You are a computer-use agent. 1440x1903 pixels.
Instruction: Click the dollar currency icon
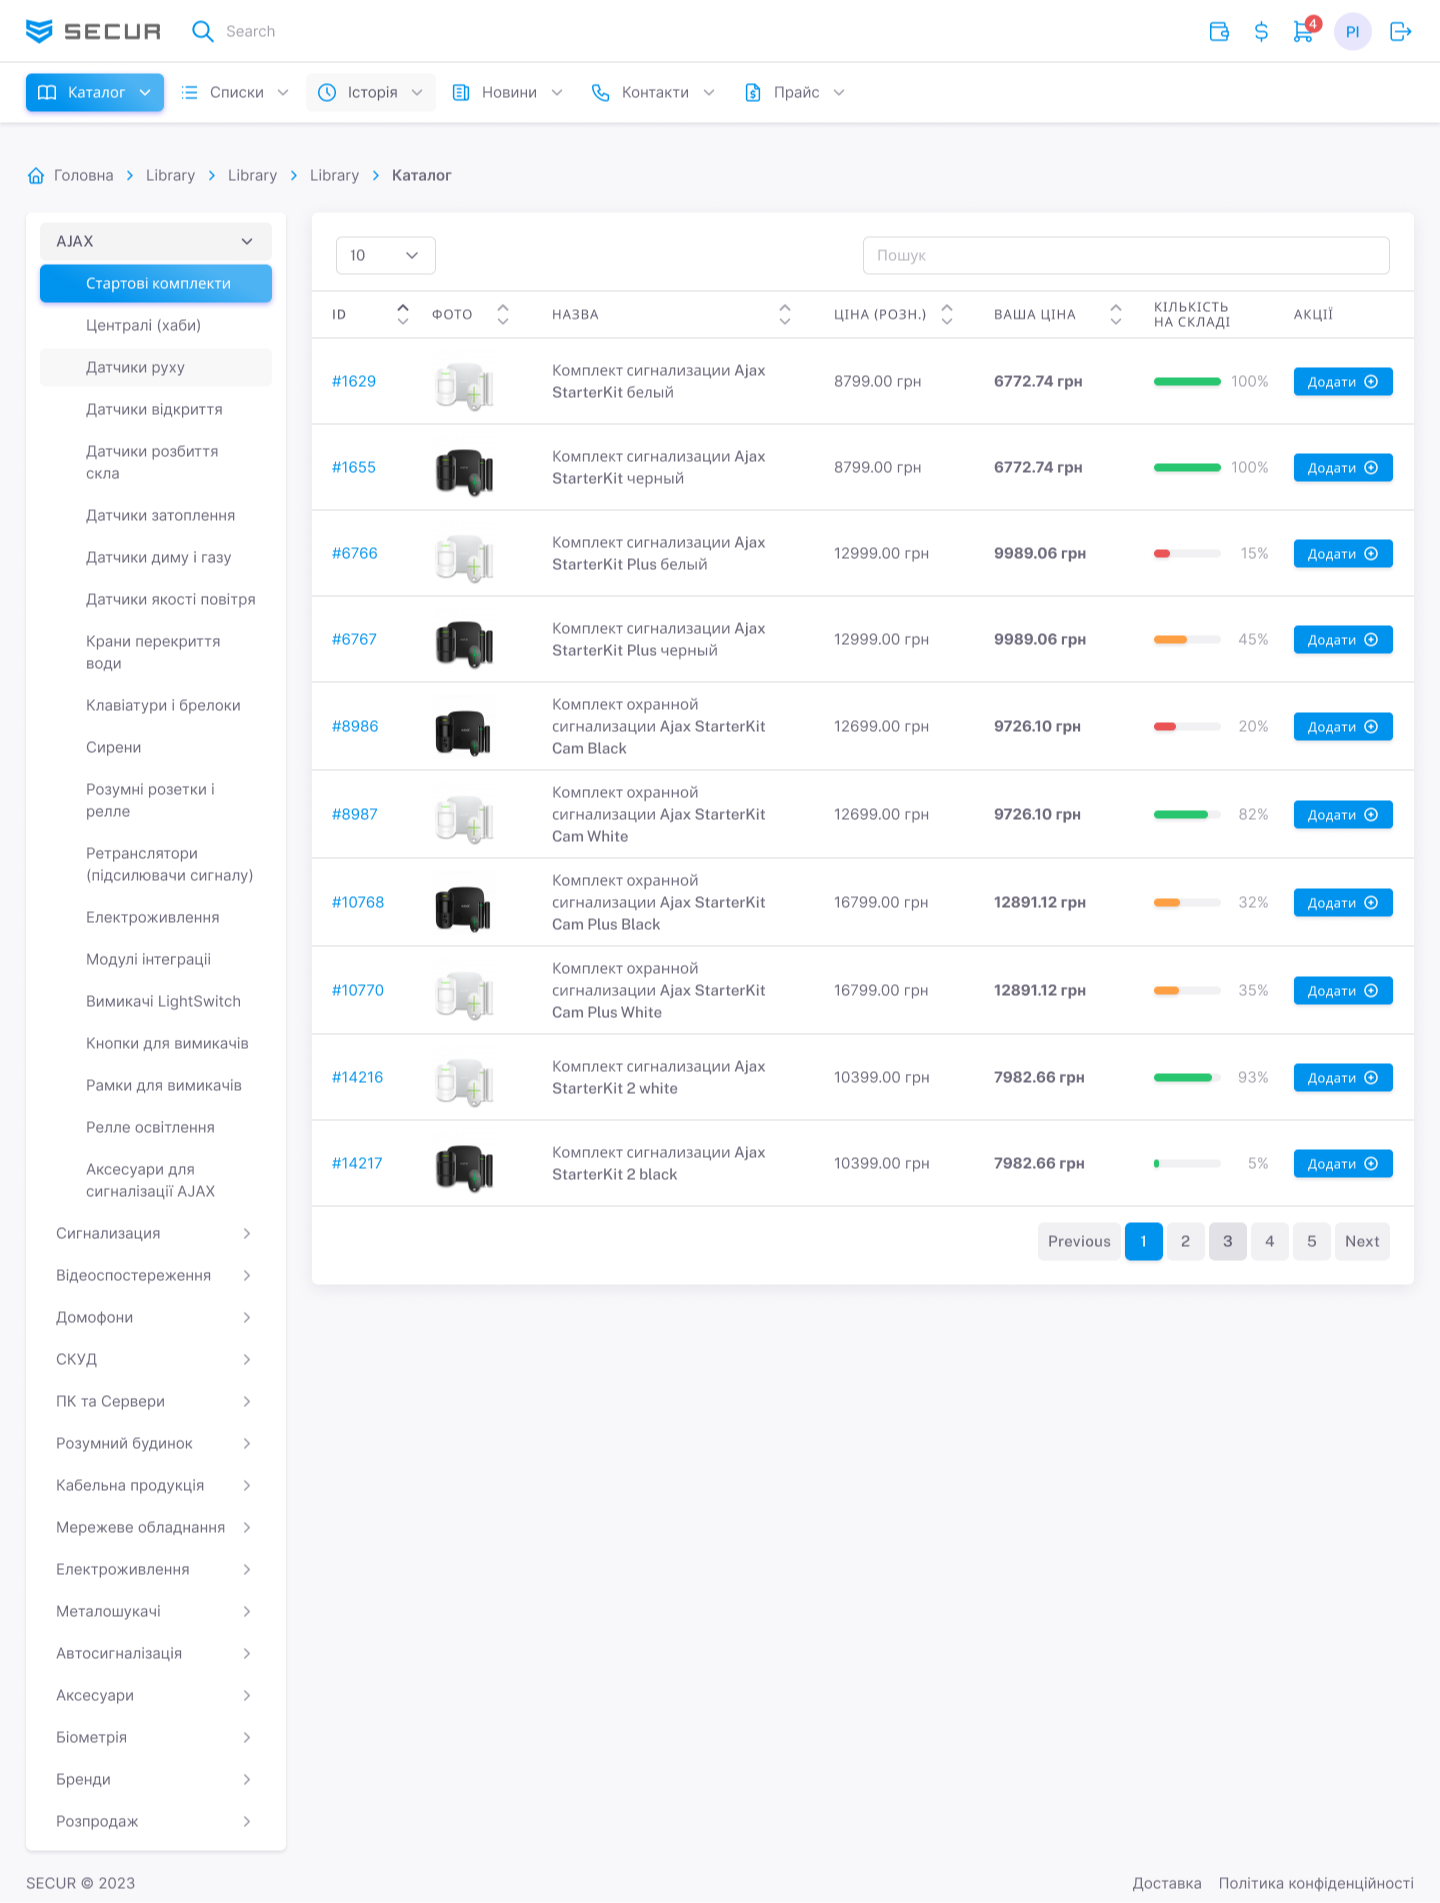pos(1261,32)
